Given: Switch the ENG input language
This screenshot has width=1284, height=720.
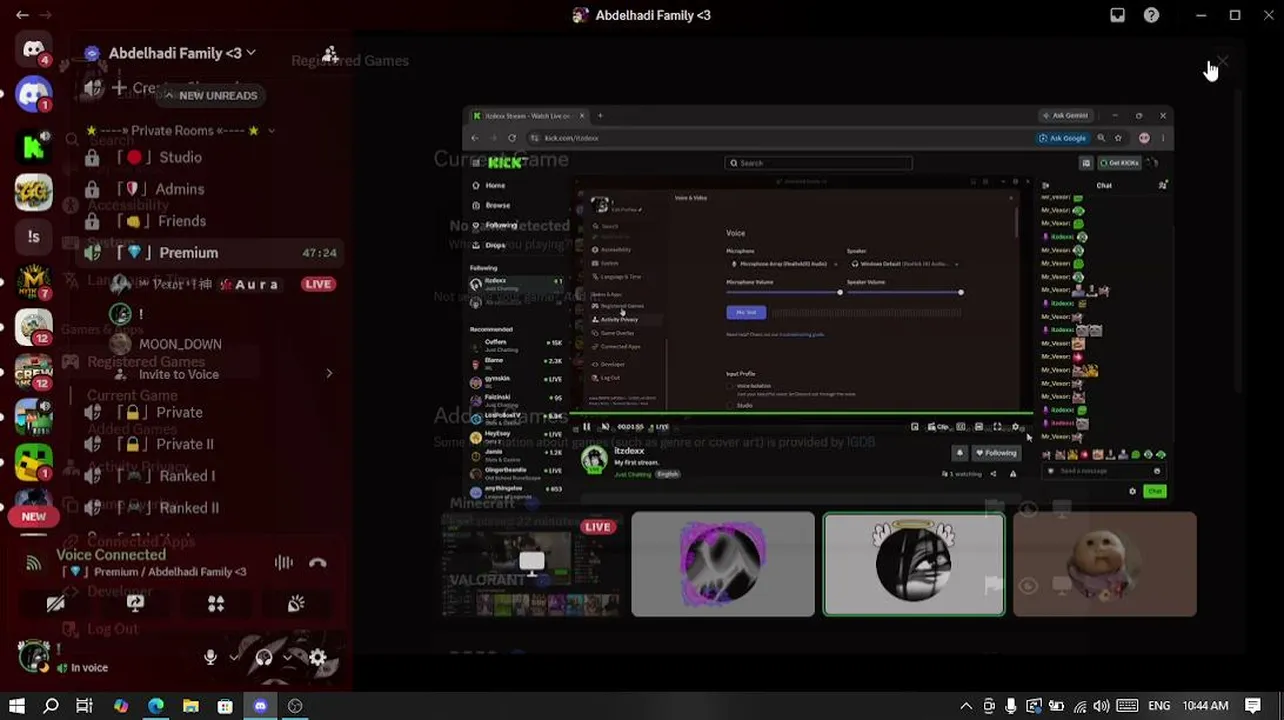Looking at the screenshot, I should click(x=1159, y=706).
